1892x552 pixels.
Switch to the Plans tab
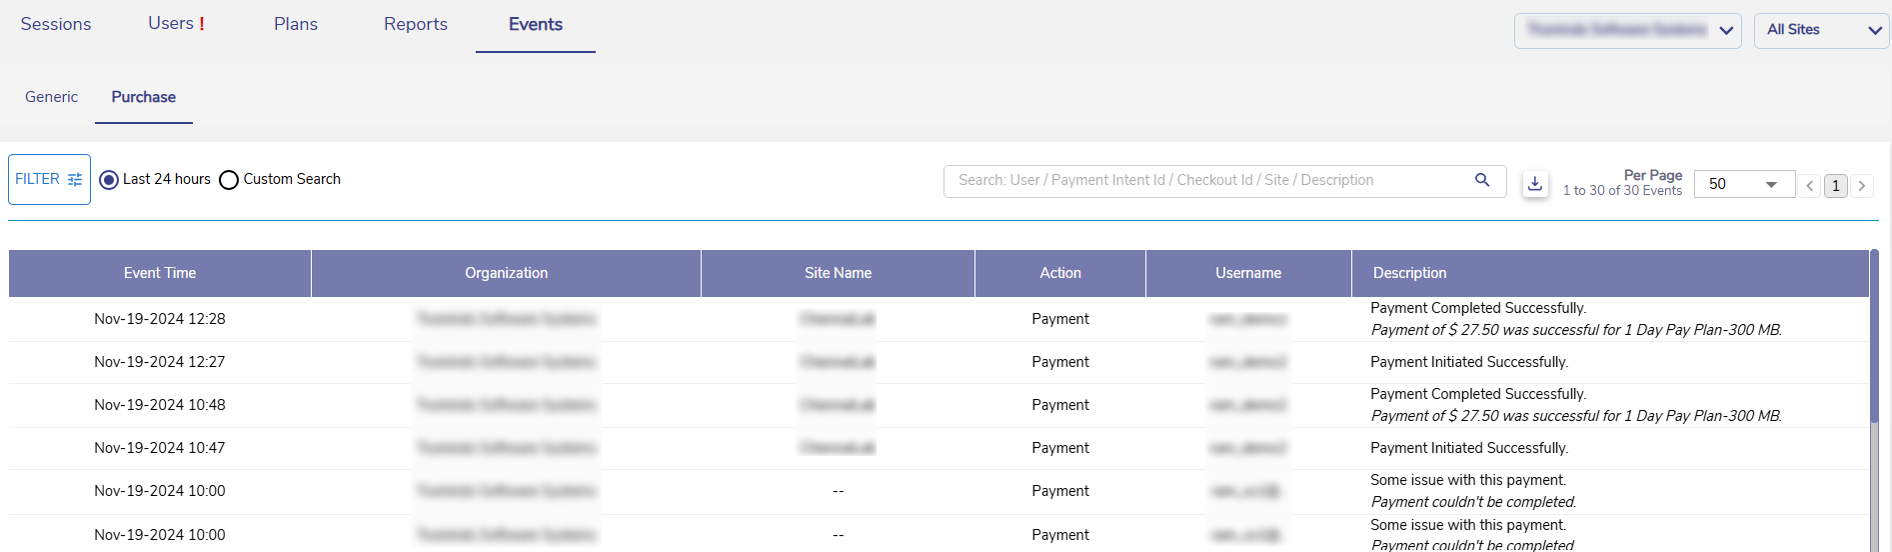(296, 24)
